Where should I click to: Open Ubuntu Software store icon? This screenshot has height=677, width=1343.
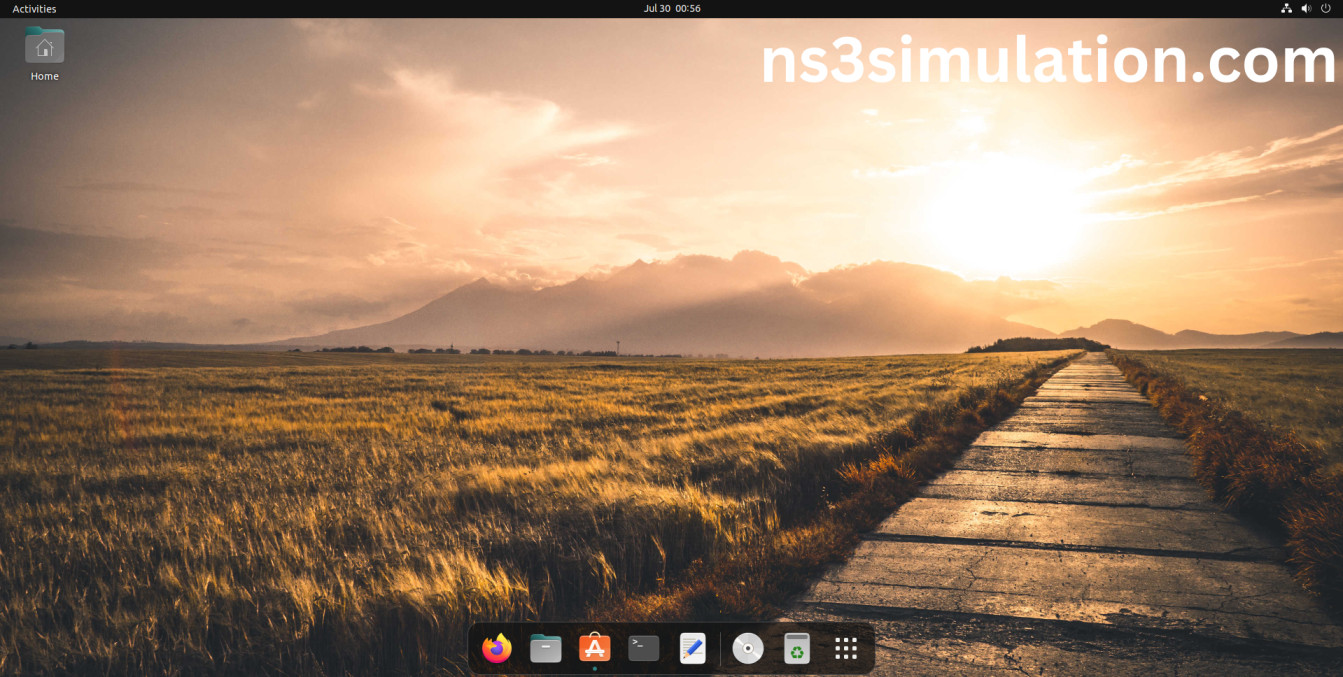point(594,648)
